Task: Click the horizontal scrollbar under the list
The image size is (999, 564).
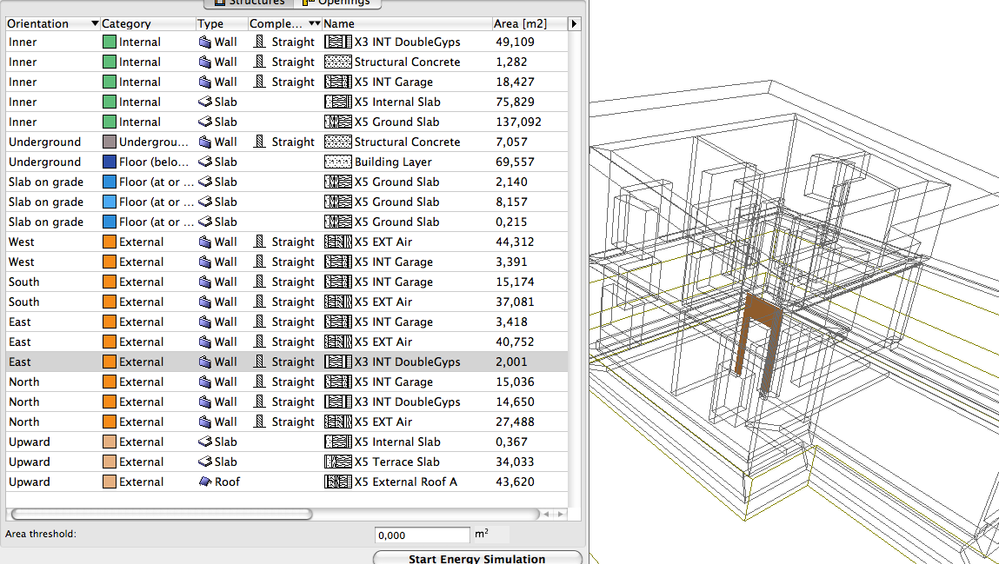Action: (160, 514)
